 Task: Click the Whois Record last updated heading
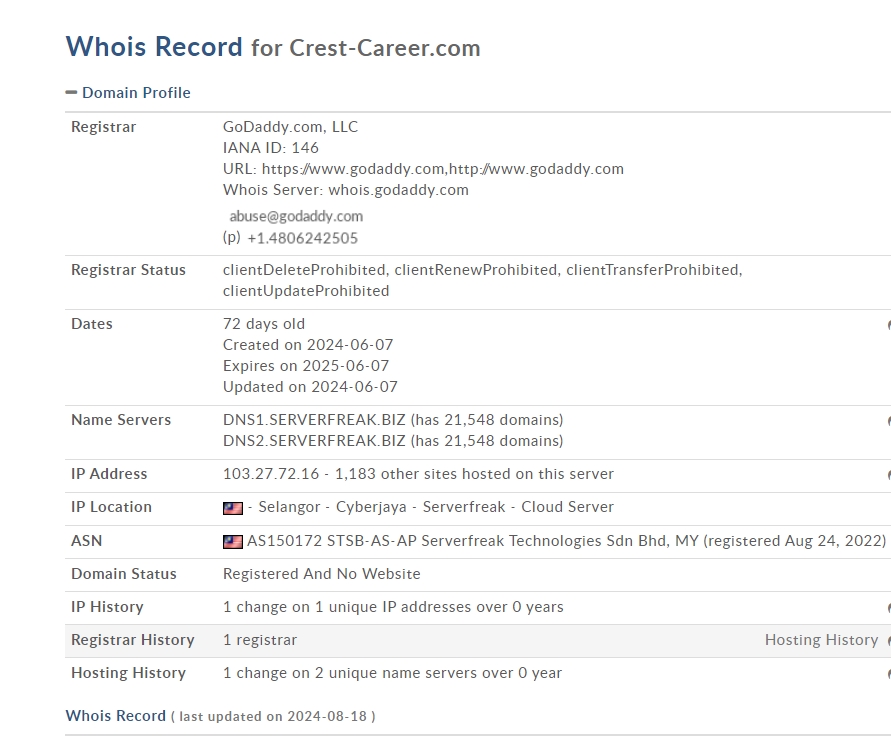[220, 716]
